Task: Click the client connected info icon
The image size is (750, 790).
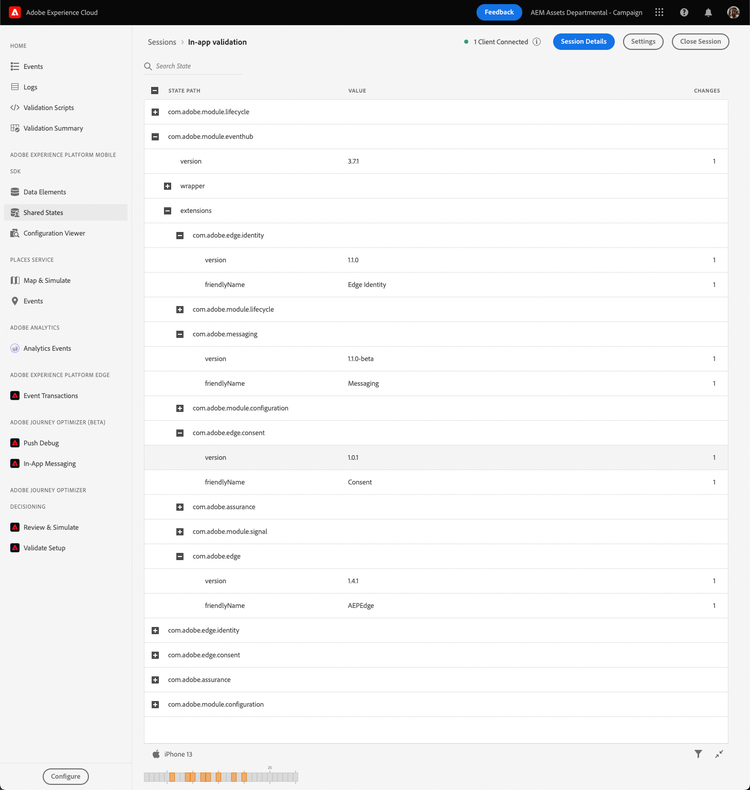Action: (537, 42)
